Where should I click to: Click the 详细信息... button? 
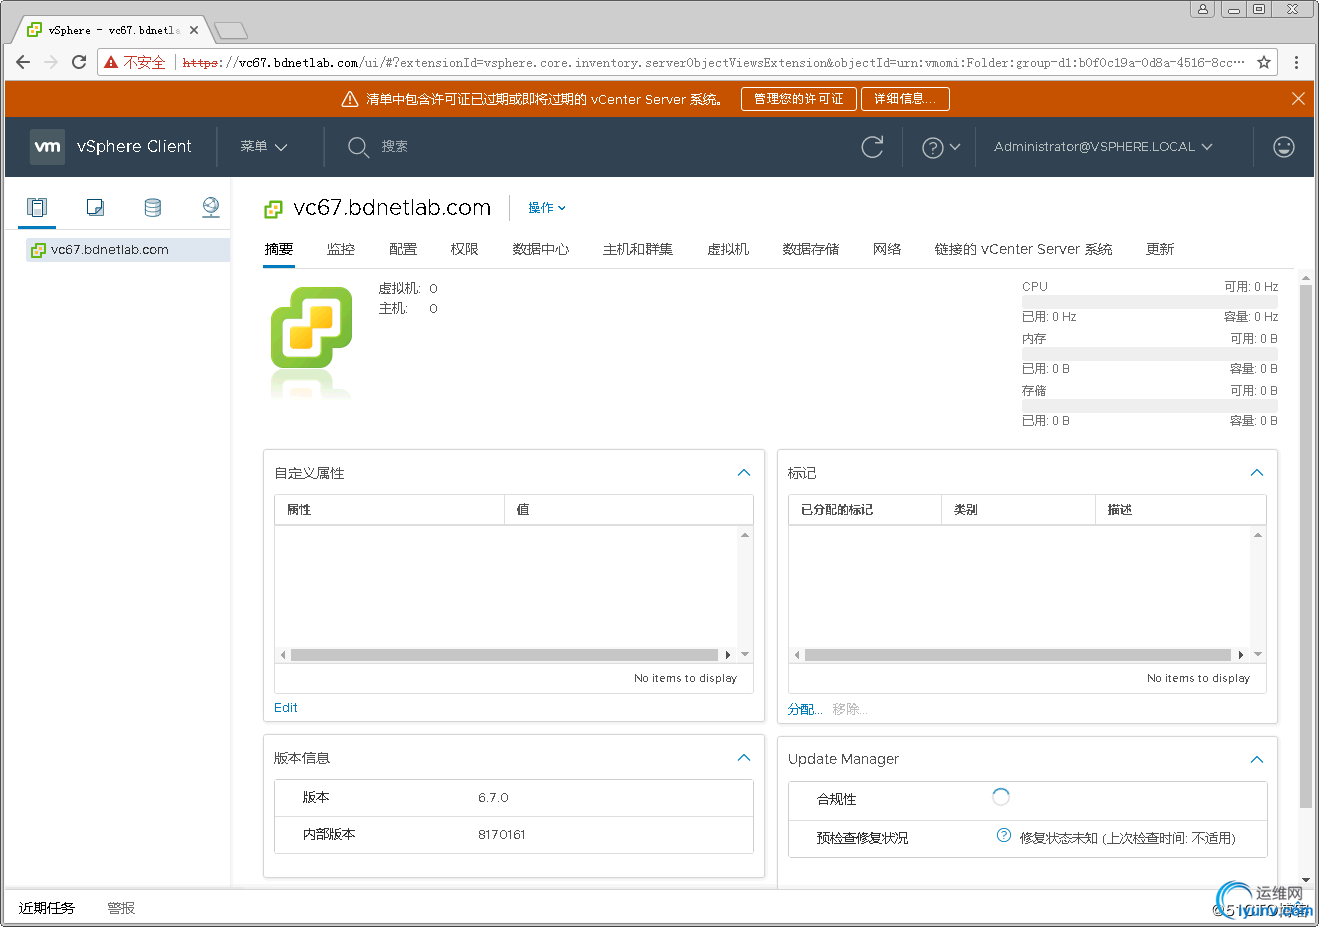[905, 99]
